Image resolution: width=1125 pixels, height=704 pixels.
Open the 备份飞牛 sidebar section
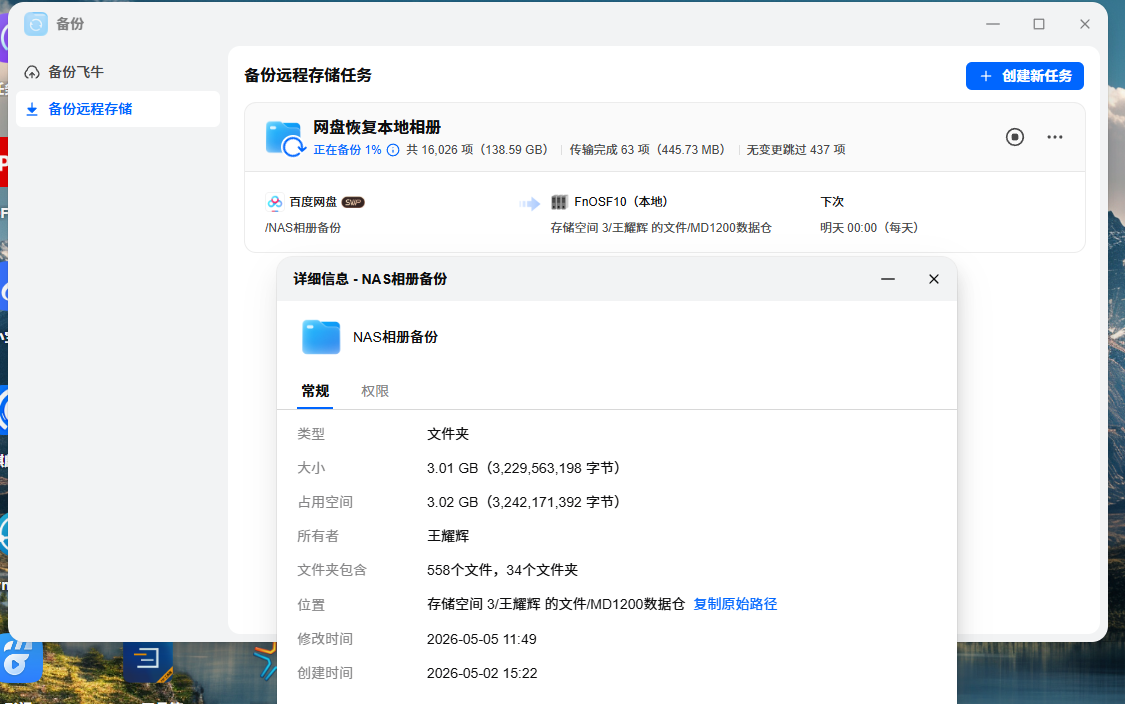(118, 72)
